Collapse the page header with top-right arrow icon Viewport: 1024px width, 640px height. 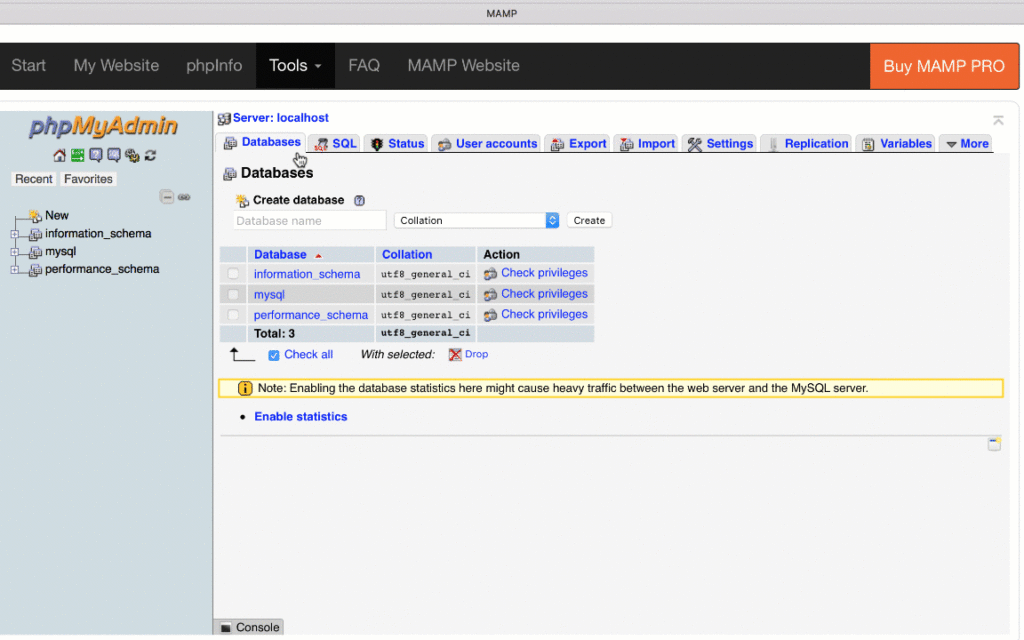(999, 120)
